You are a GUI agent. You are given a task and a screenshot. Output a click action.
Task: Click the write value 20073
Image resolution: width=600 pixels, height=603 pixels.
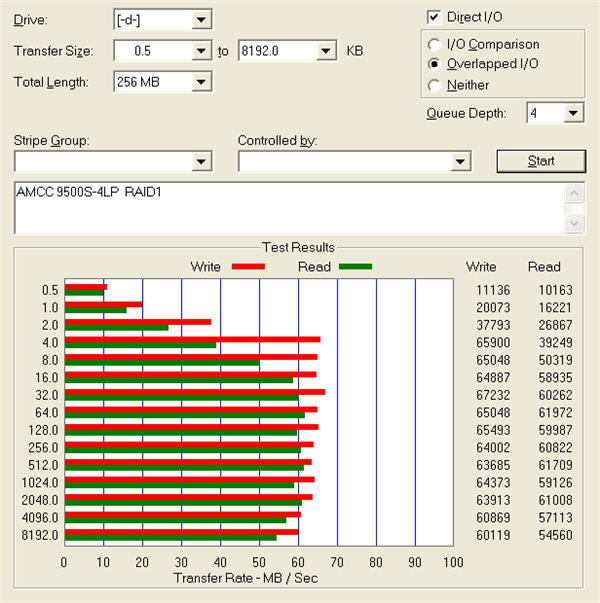[493, 308]
